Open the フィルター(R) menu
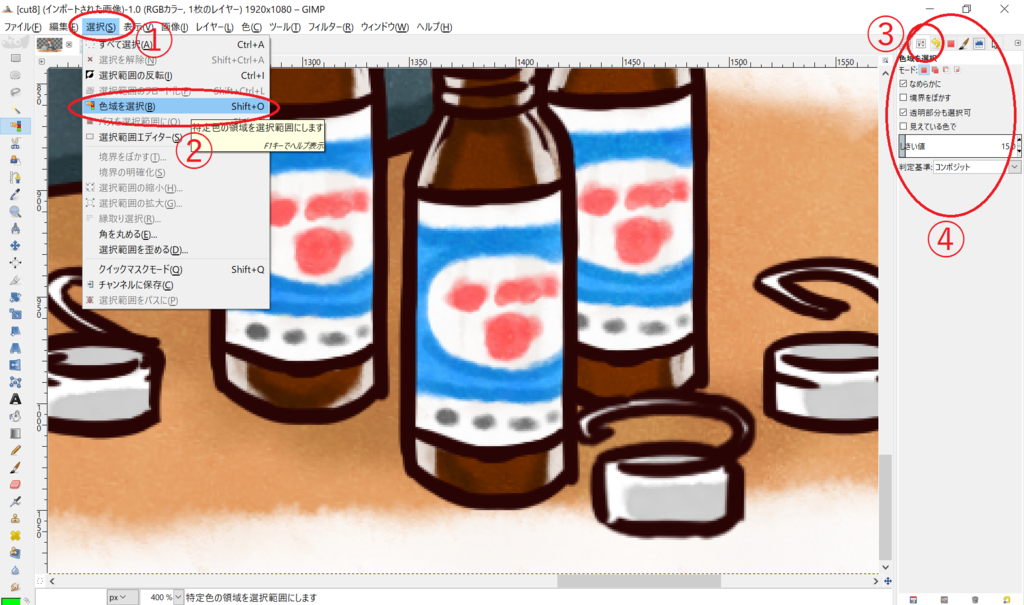 click(330, 27)
